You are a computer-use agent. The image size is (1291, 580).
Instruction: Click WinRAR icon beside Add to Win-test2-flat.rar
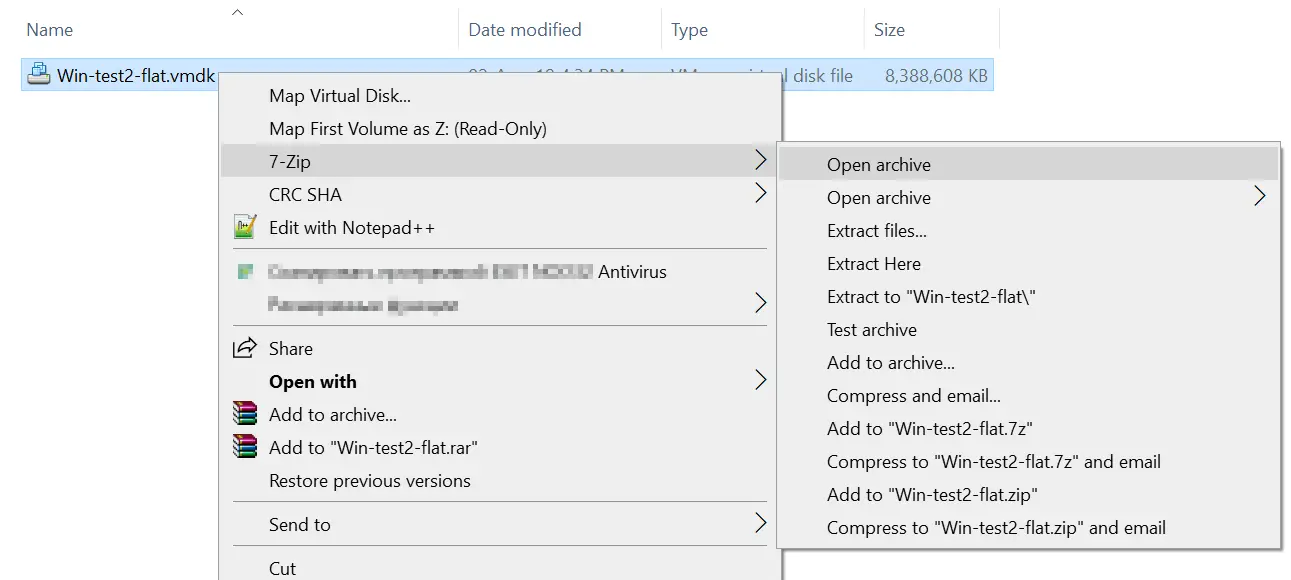(245, 447)
